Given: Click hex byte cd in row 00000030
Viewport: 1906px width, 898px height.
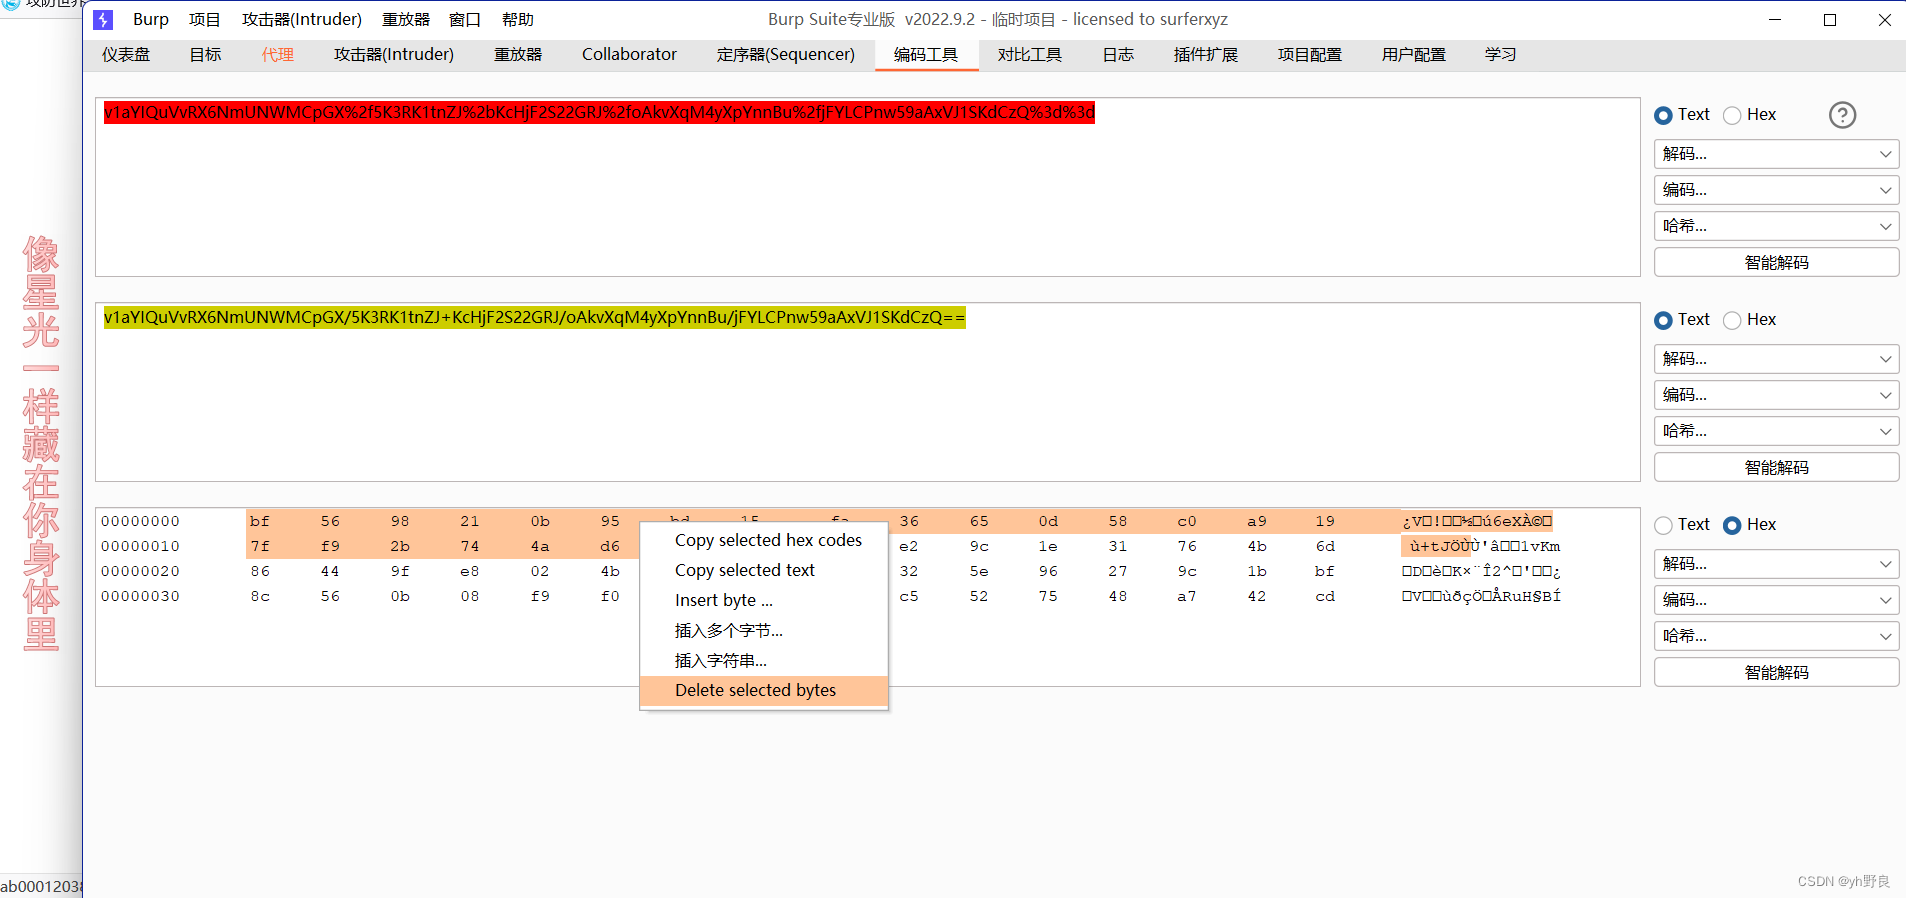Looking at the screenshot, I should coord(1325,596).
